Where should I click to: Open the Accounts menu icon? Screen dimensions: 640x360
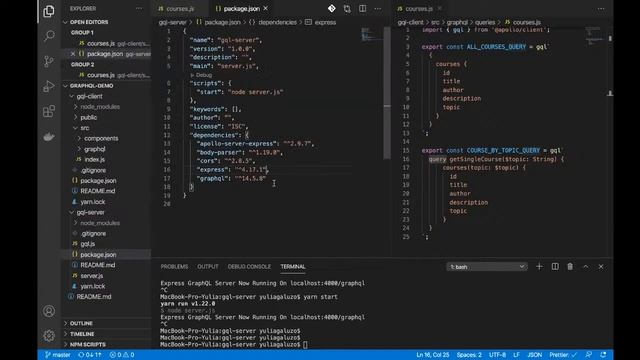pyautogui.click(x=49, y=311)
